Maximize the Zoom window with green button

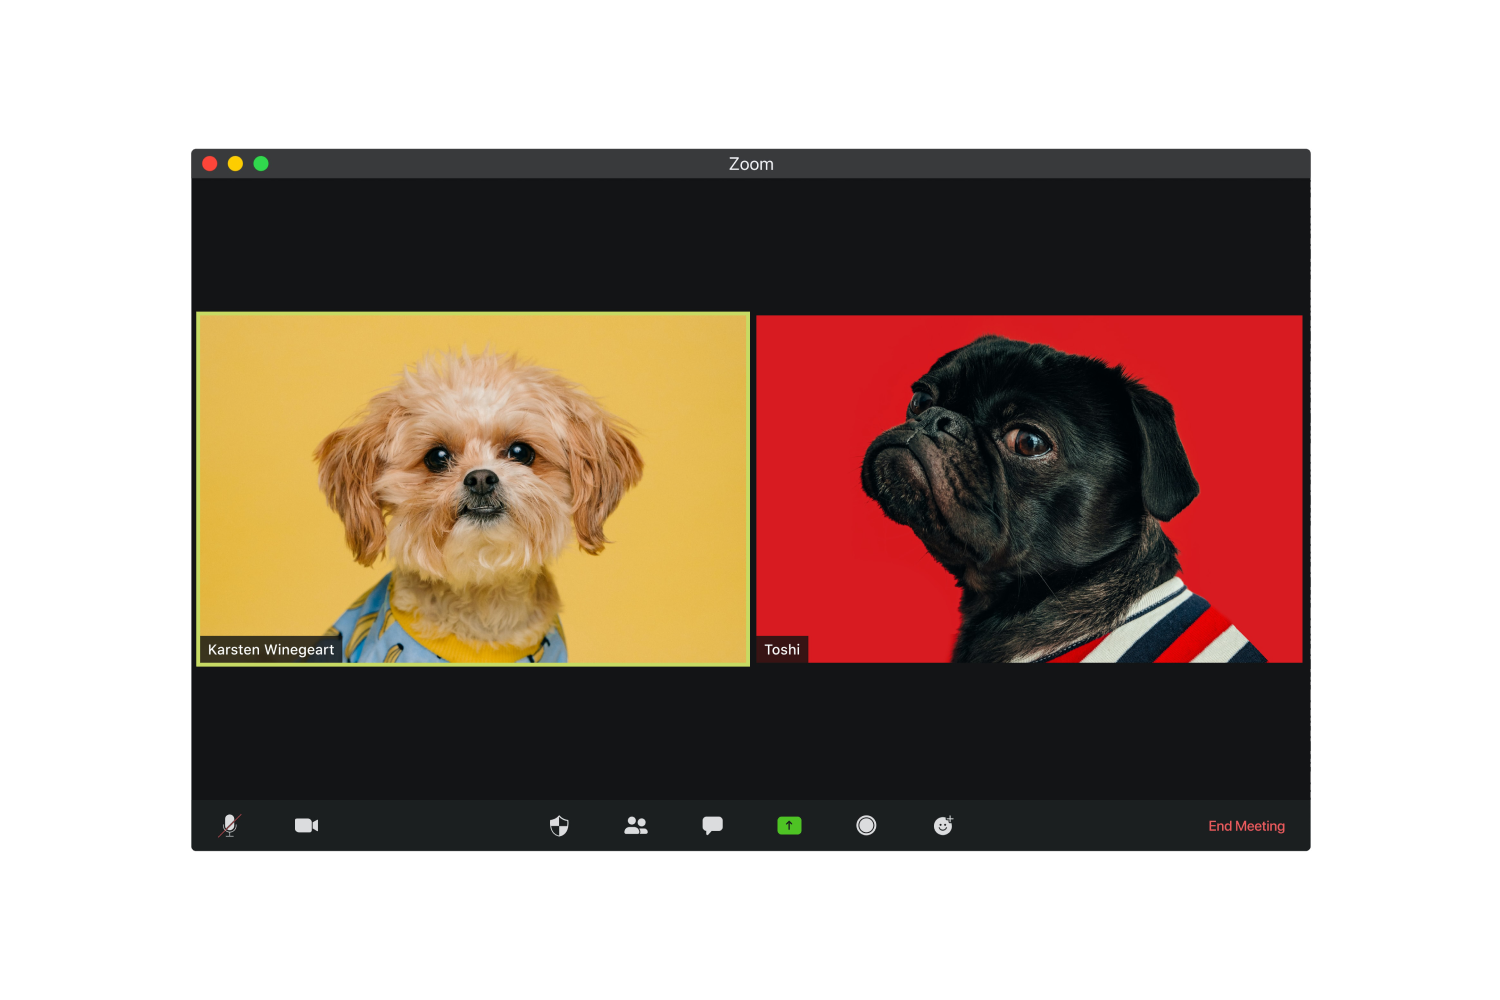(x=261, y=164)
